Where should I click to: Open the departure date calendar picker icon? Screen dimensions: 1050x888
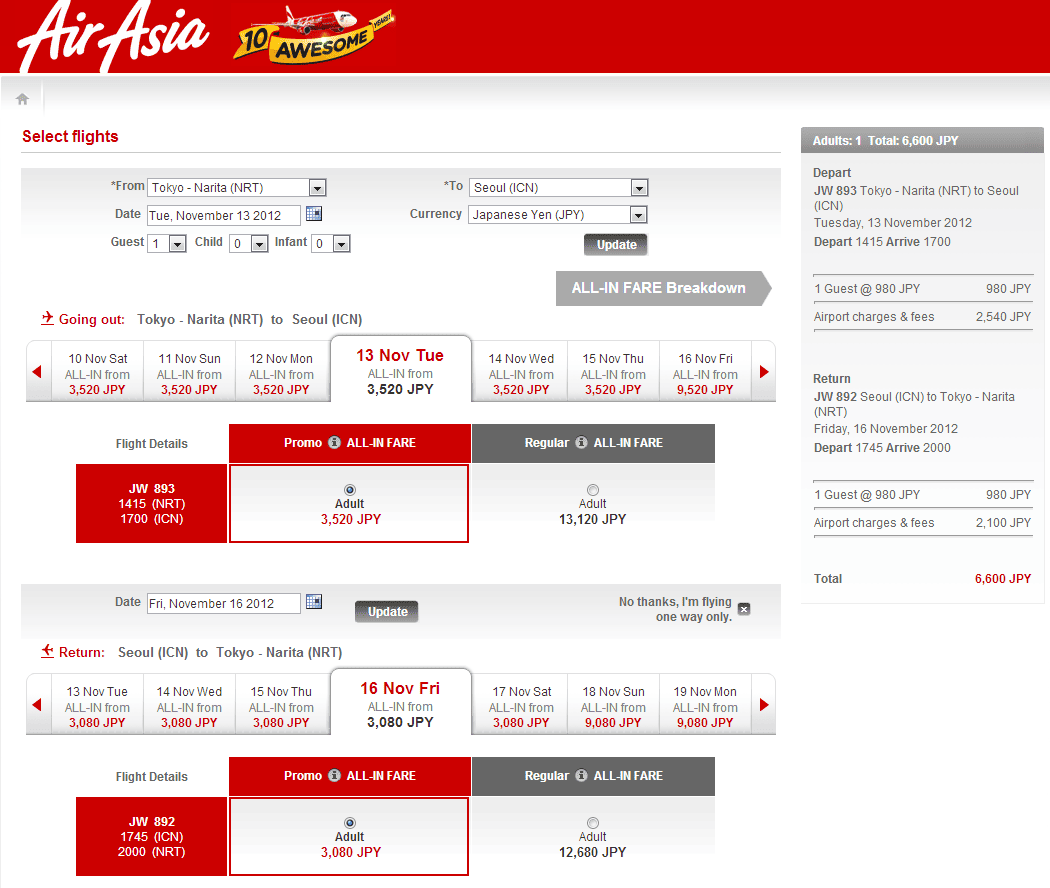[x=313, y=214]
